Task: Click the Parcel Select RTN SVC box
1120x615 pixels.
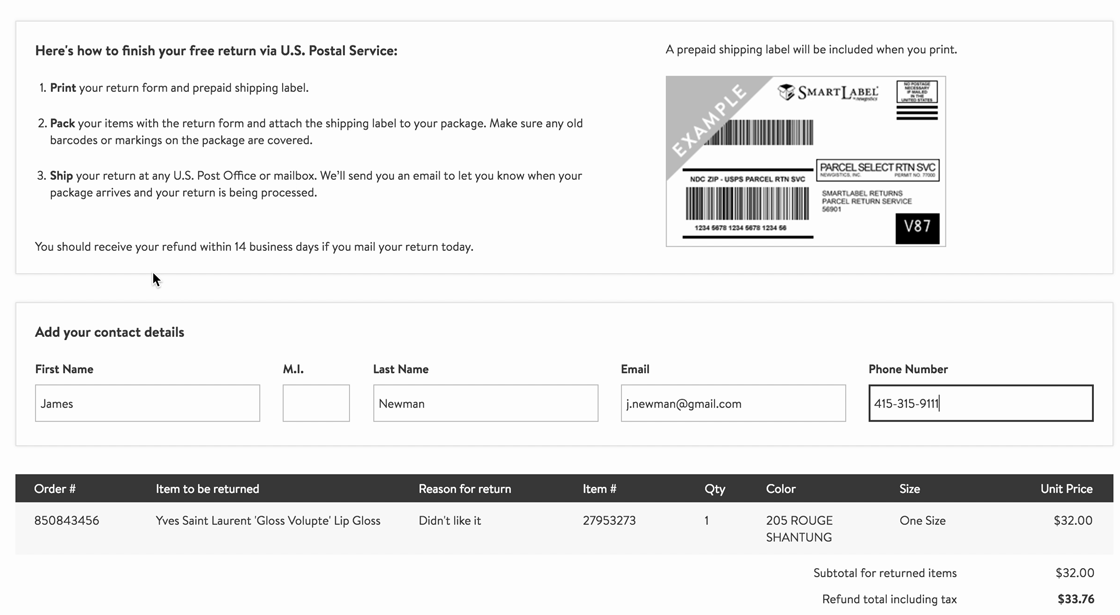Action: click(878, 169)
